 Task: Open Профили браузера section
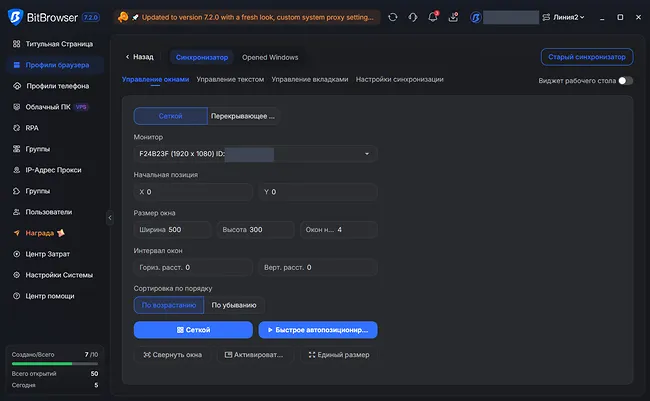pyautogui.click(x=53, y=65)
